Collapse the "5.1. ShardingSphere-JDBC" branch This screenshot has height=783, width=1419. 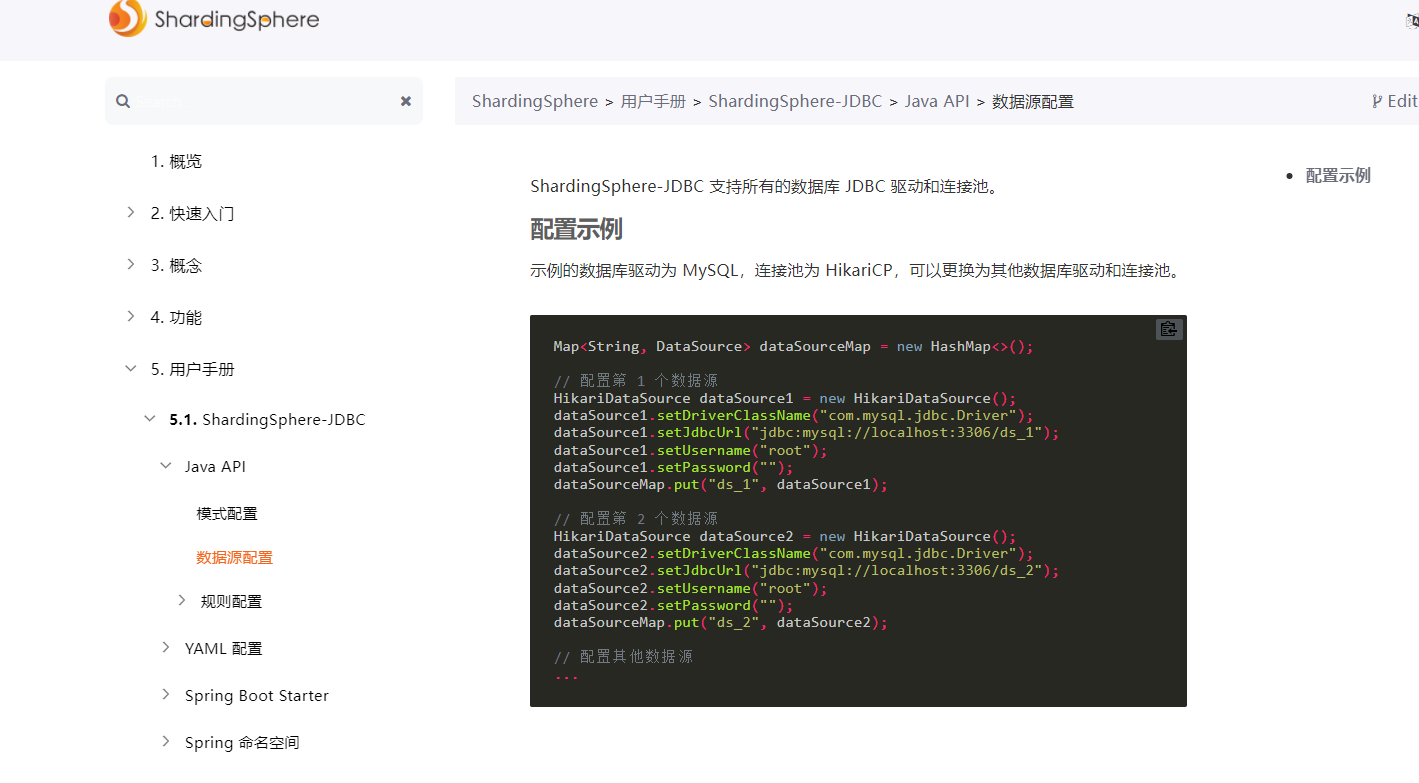click(x=149, y=418)
